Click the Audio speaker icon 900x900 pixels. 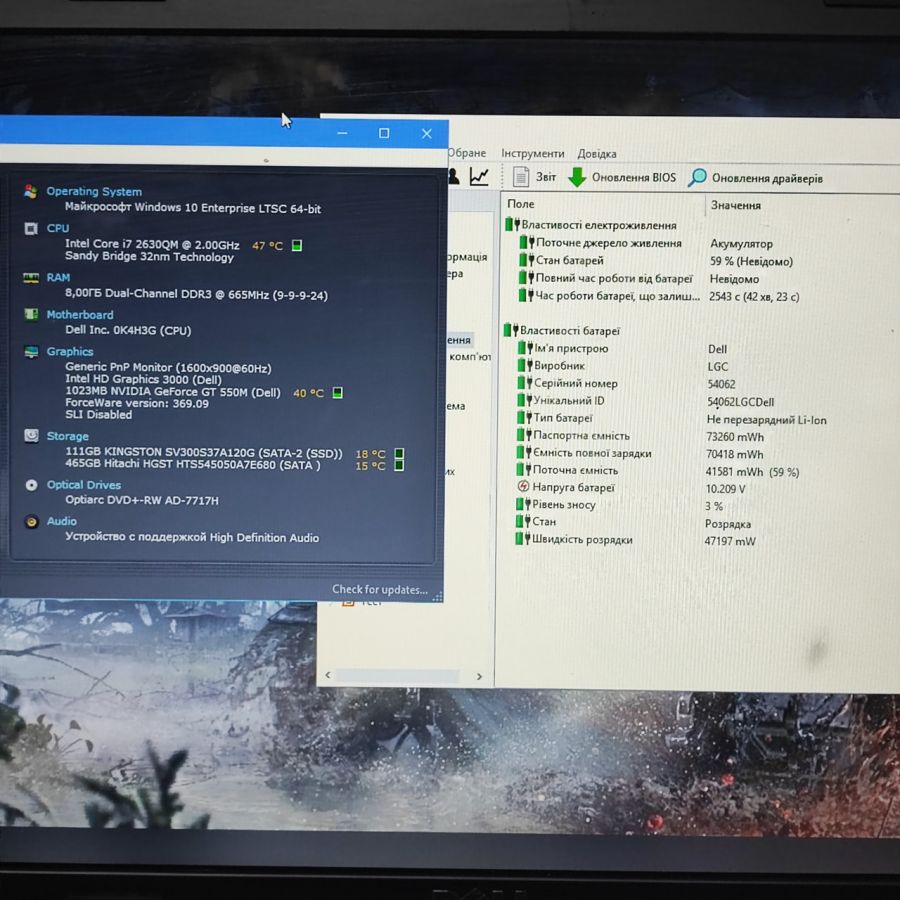tap(31, 522)
